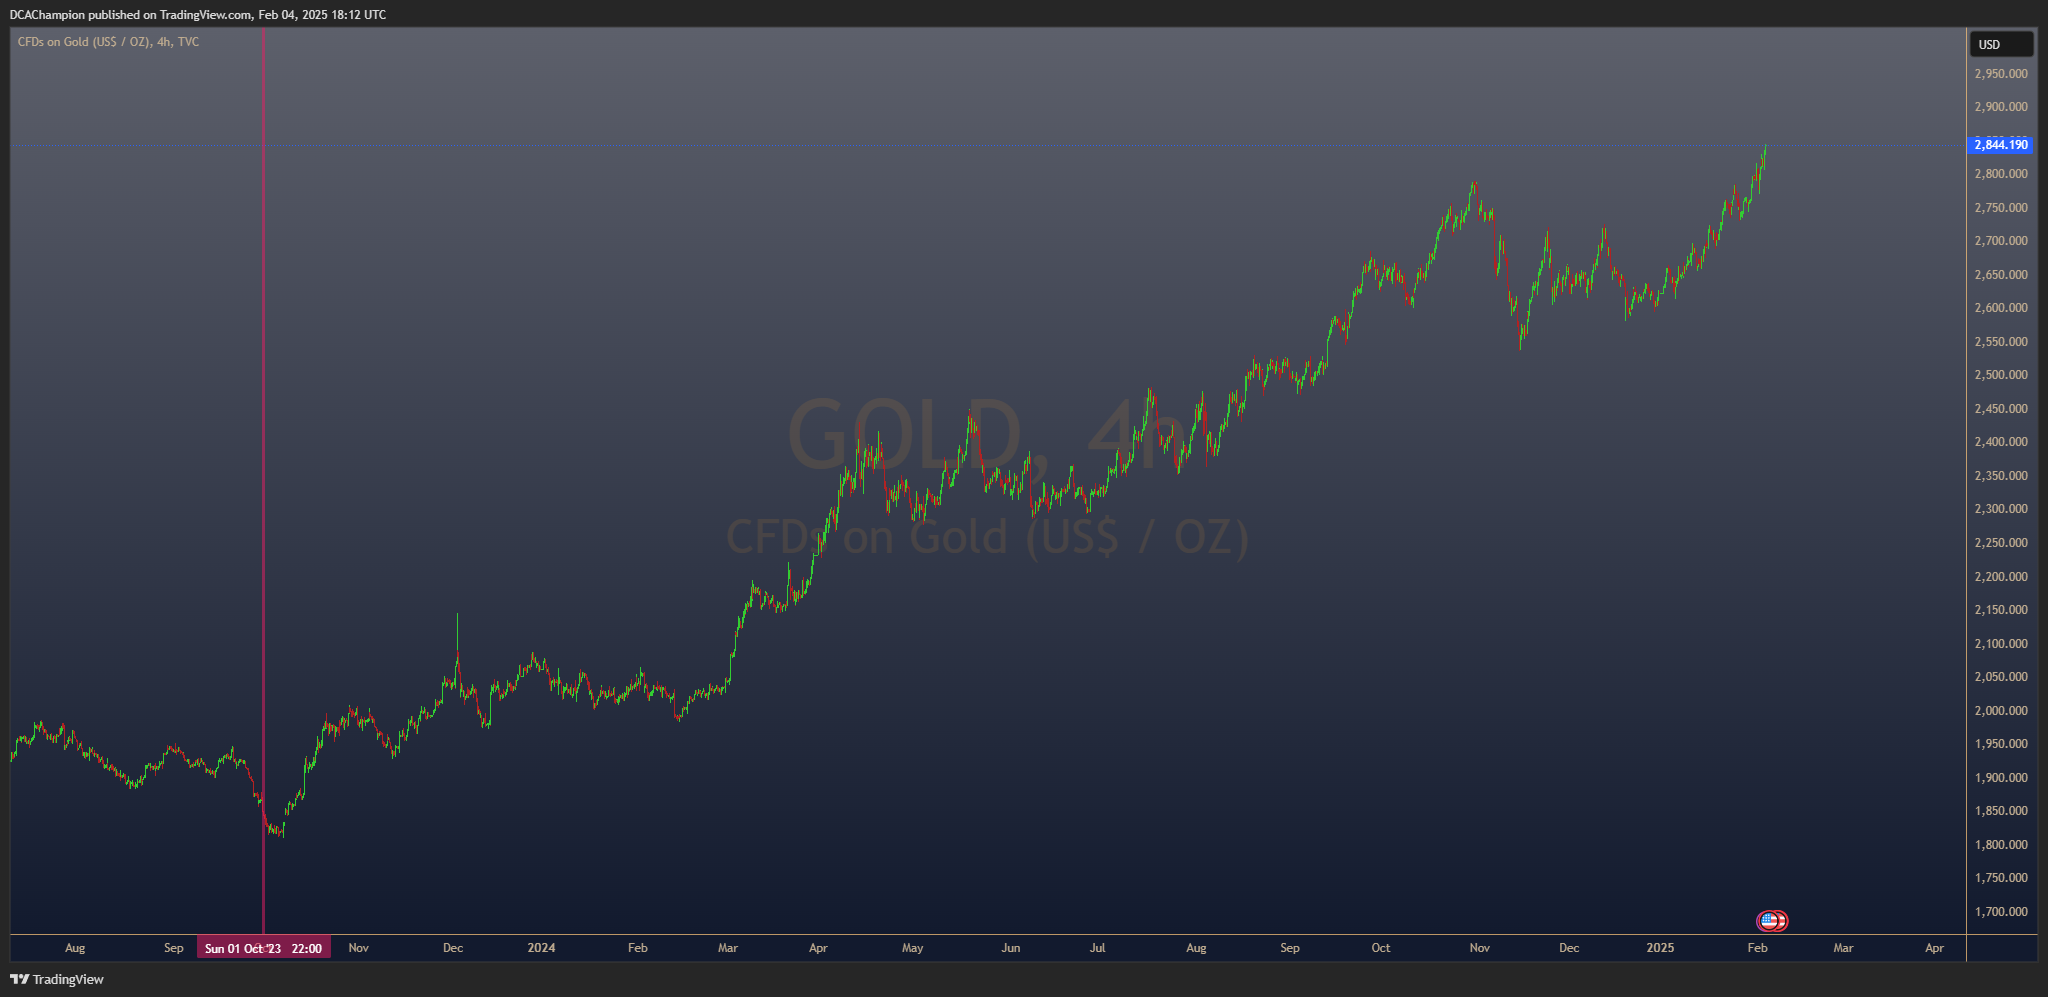This screenshot has width=2048, height=997.
Task: Click the 2,550.000 price axis label
Action: 2001,342
